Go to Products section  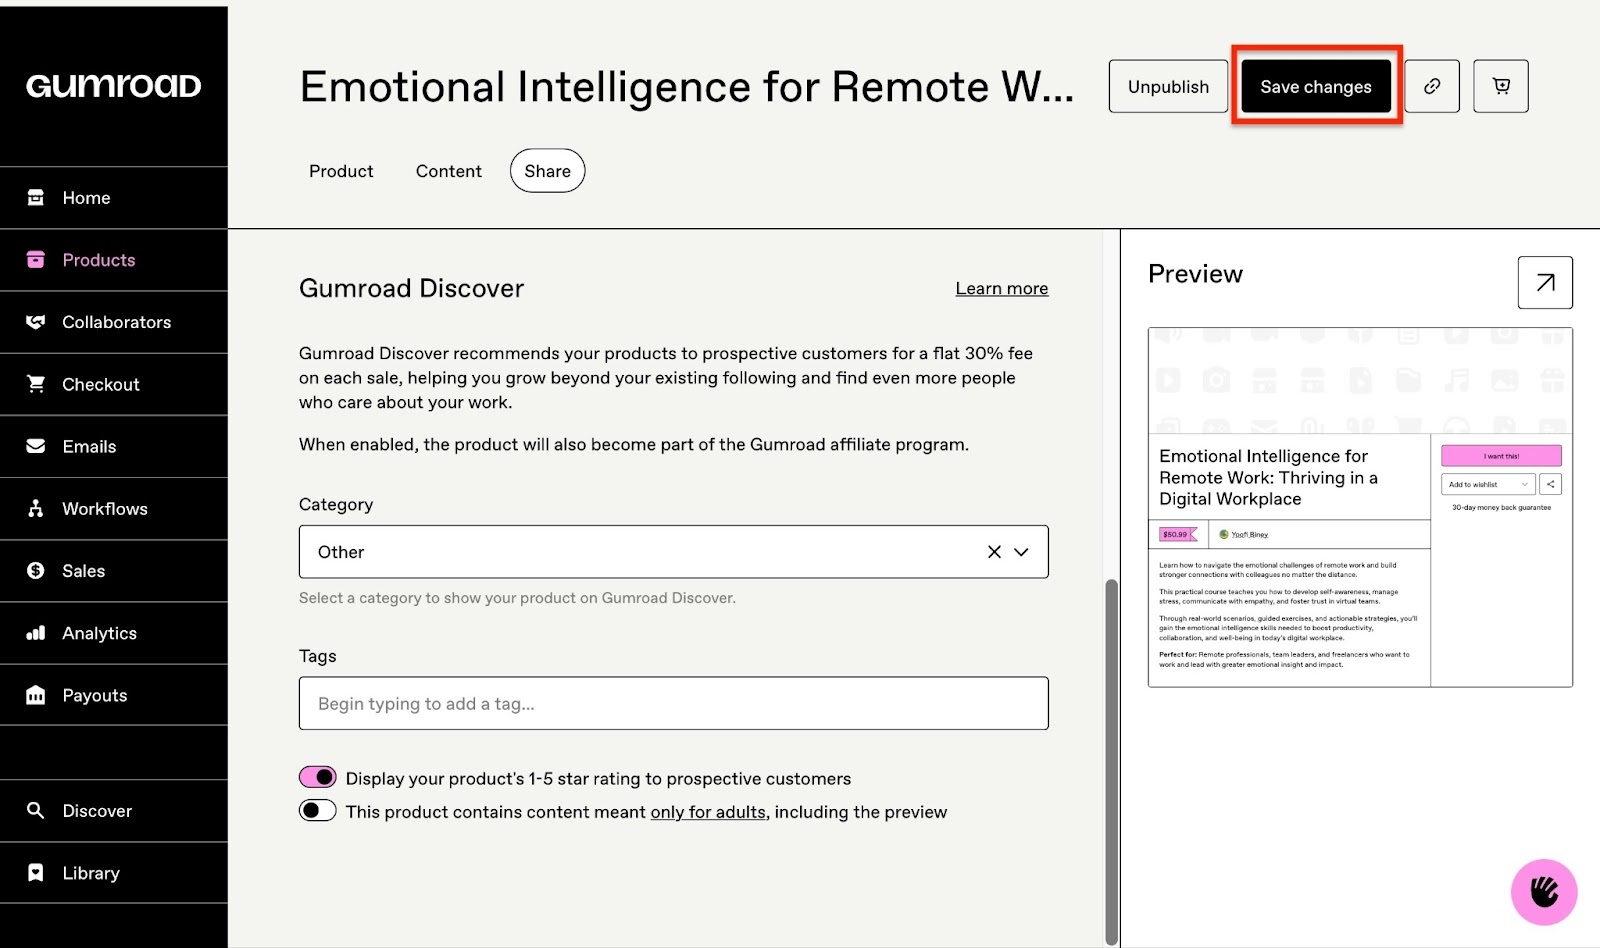[114, 260]
